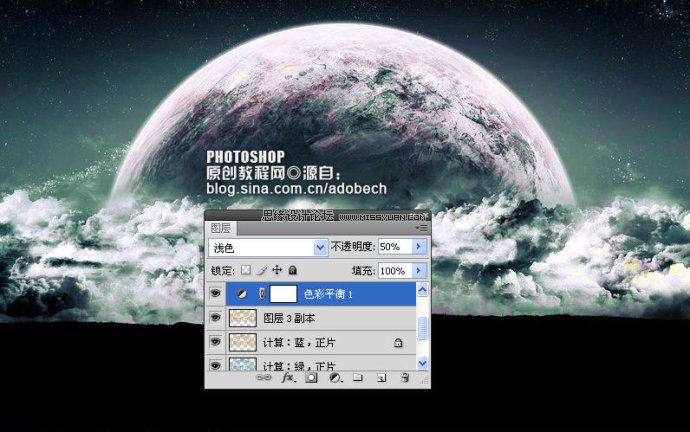Create a new layer group
The width and height of the screenshot is (690, 432).
pos(358,377)
